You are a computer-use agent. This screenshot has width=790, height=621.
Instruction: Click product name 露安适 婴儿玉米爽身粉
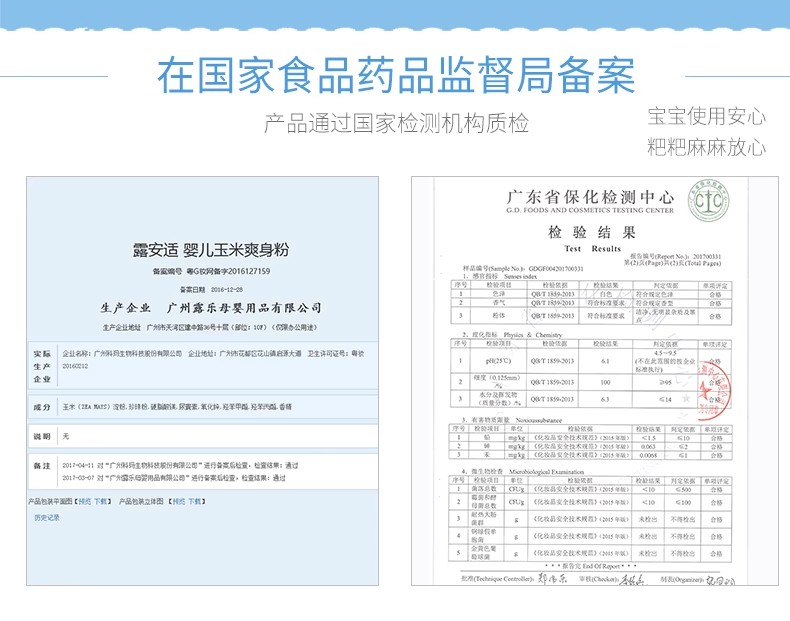click(x=211, y=250)
